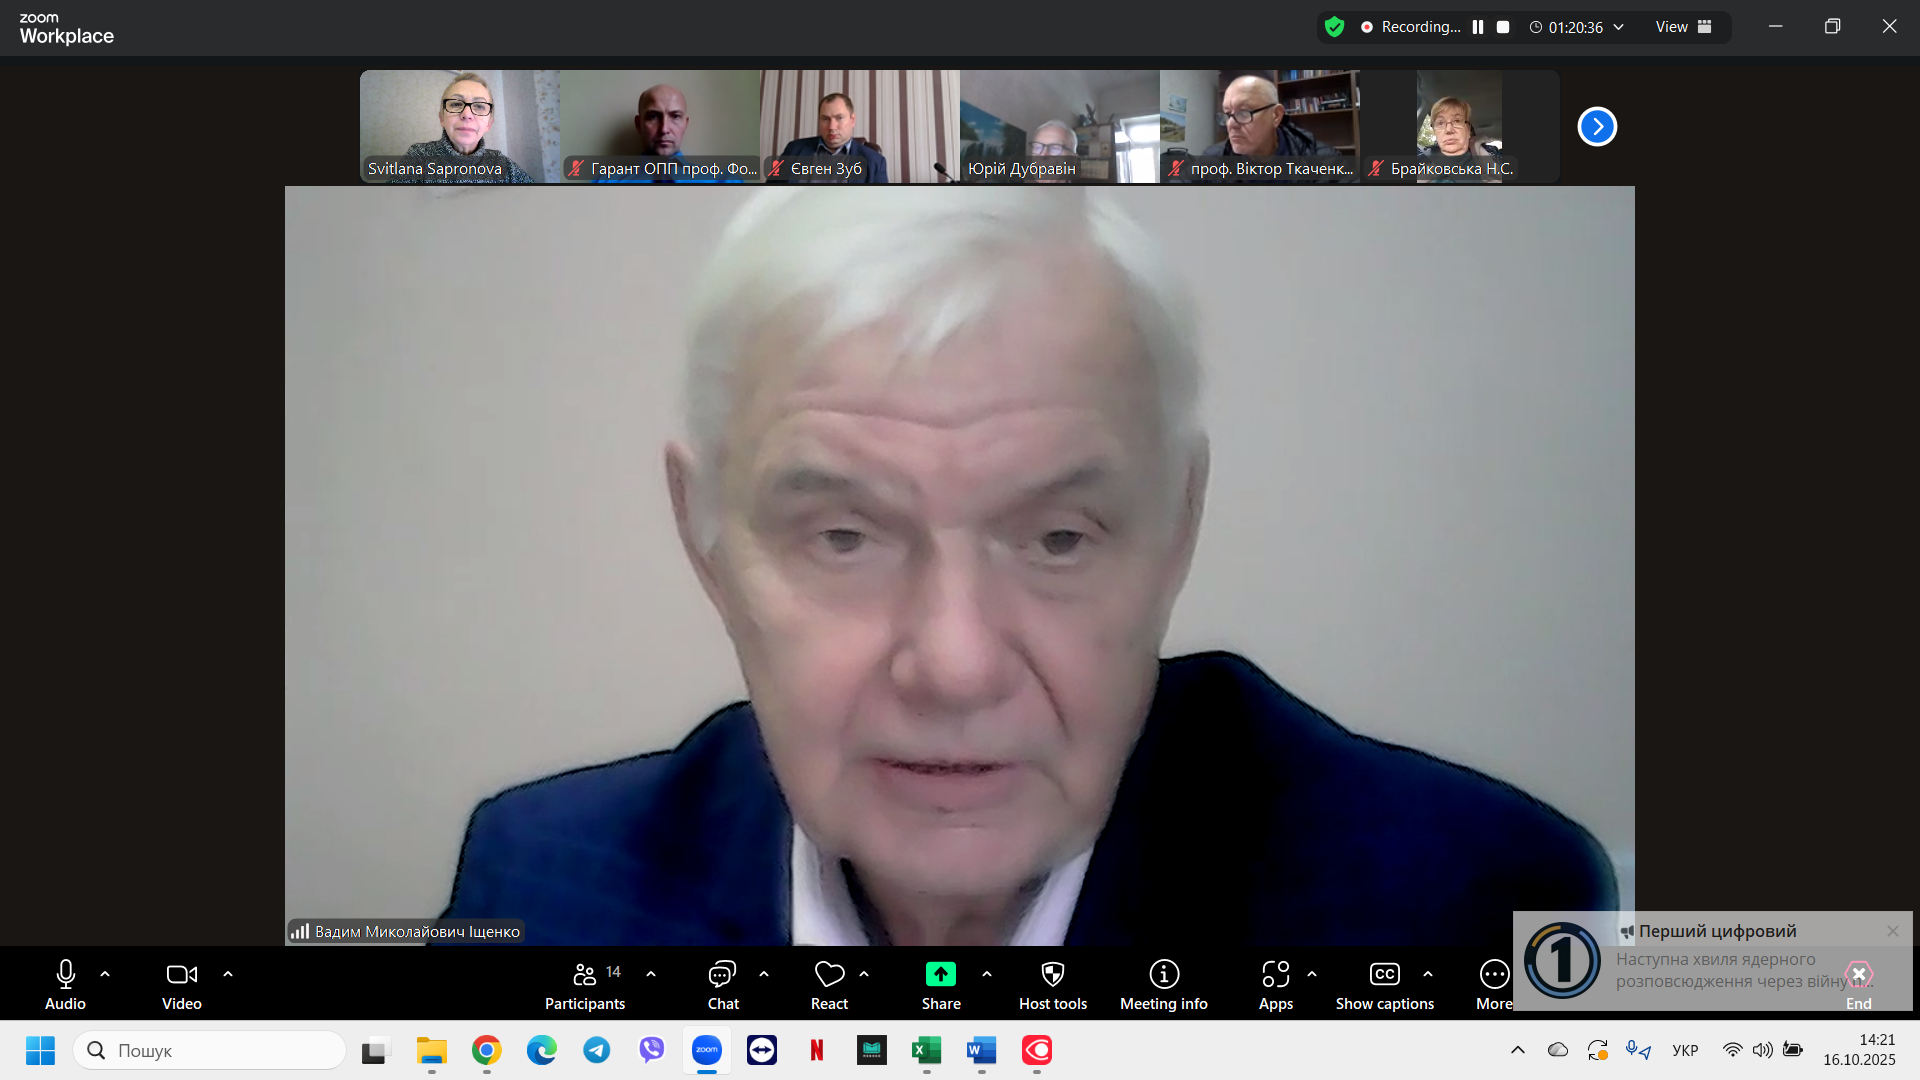Open the More options menu

coord(1494,974)
